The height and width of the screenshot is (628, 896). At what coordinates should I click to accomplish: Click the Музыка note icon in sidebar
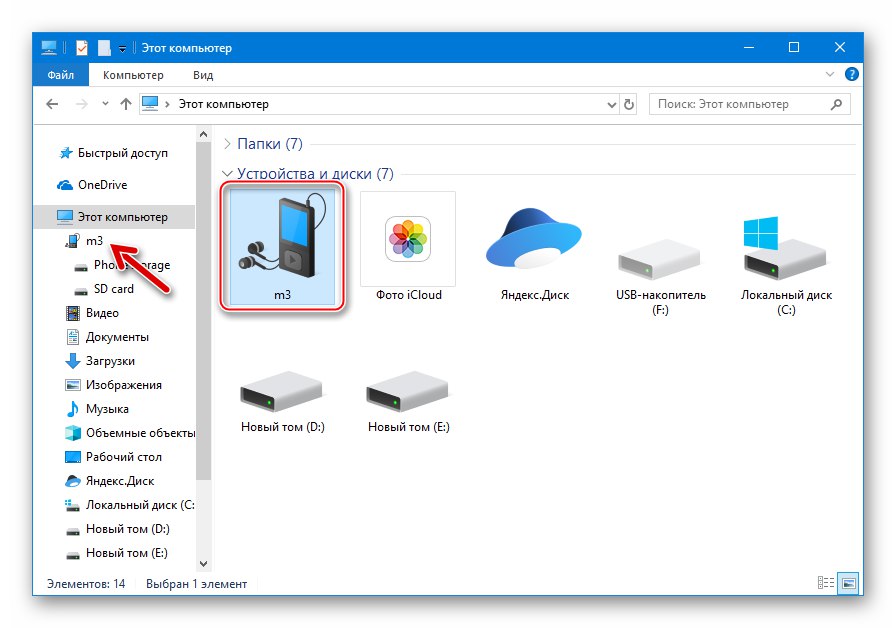[73, 409]
